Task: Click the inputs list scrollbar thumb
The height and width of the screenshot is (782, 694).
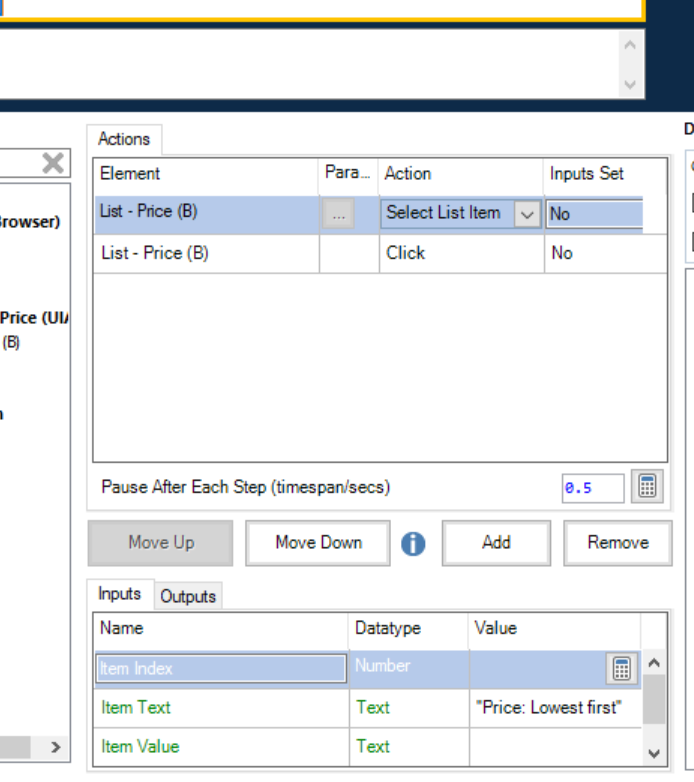Action: (654, 699)
